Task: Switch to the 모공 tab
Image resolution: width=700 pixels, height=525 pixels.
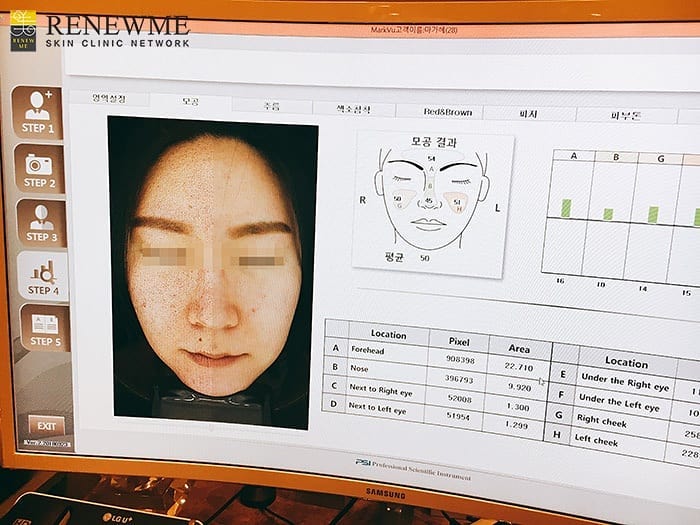Action: coord(191,101)
